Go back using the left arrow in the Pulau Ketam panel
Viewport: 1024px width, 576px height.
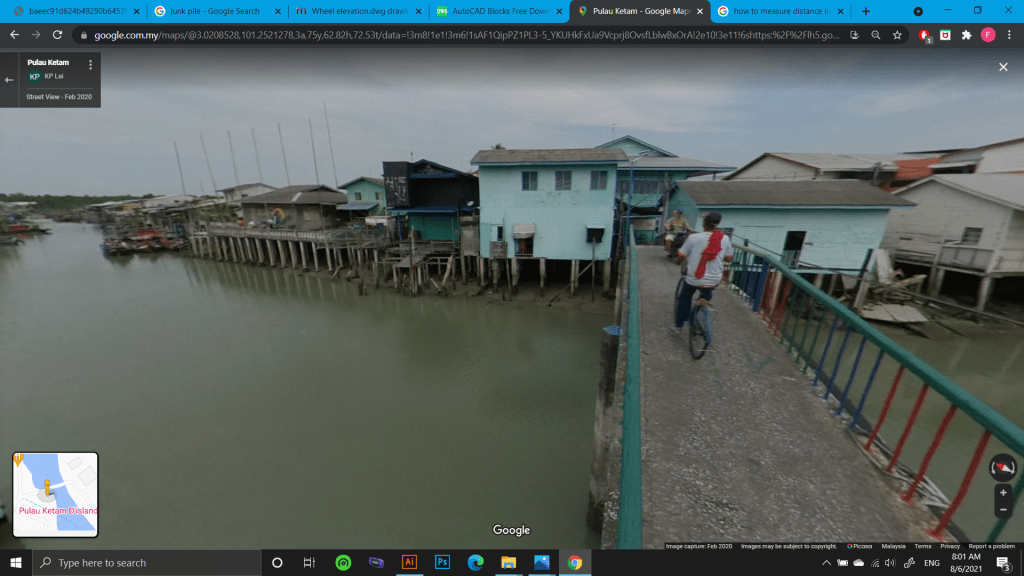(x=10, y=80)
